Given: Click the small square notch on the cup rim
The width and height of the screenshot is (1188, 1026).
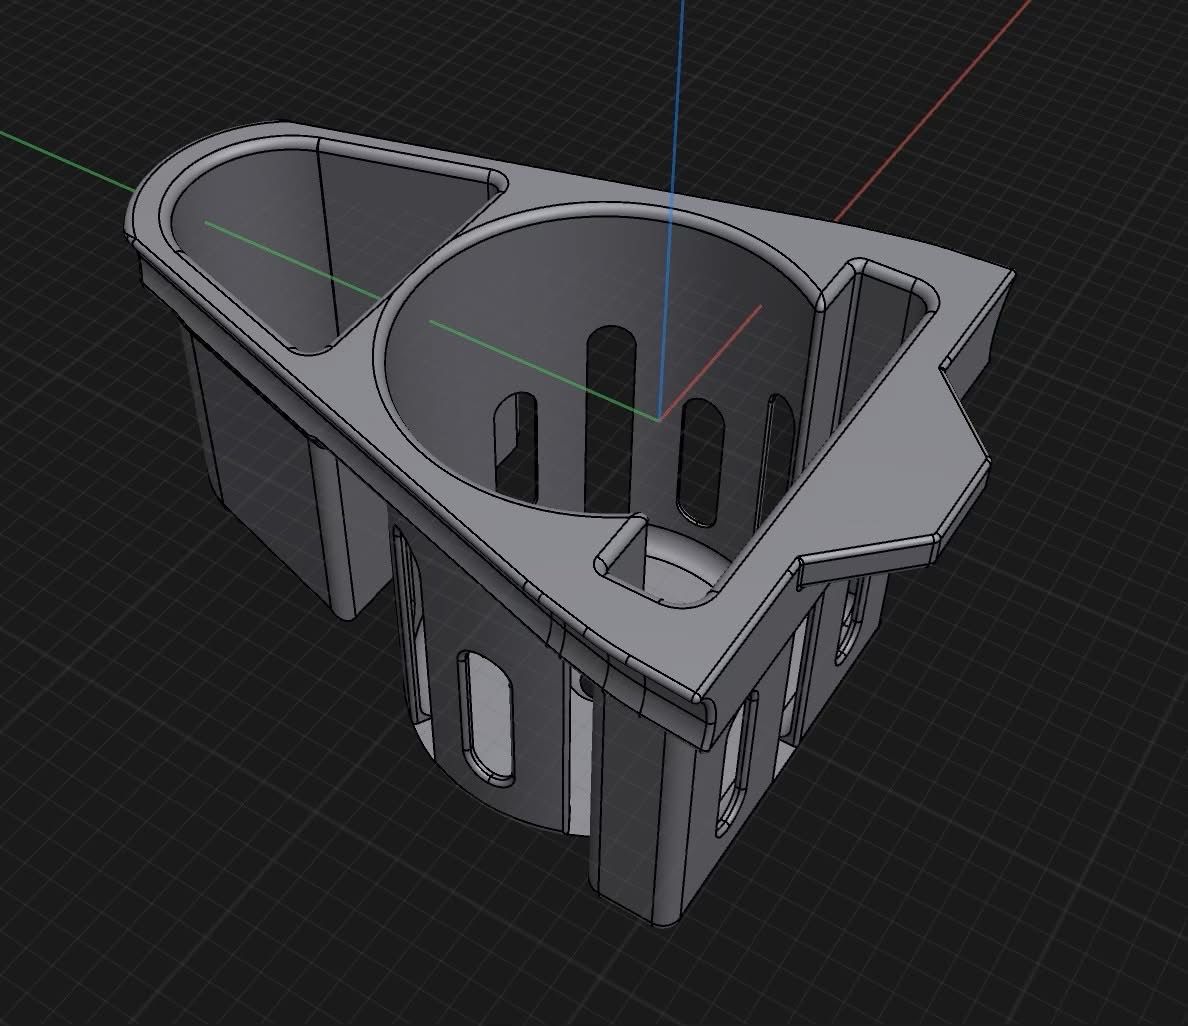Looking at the screenshot, I should click(x=640, y=565).
